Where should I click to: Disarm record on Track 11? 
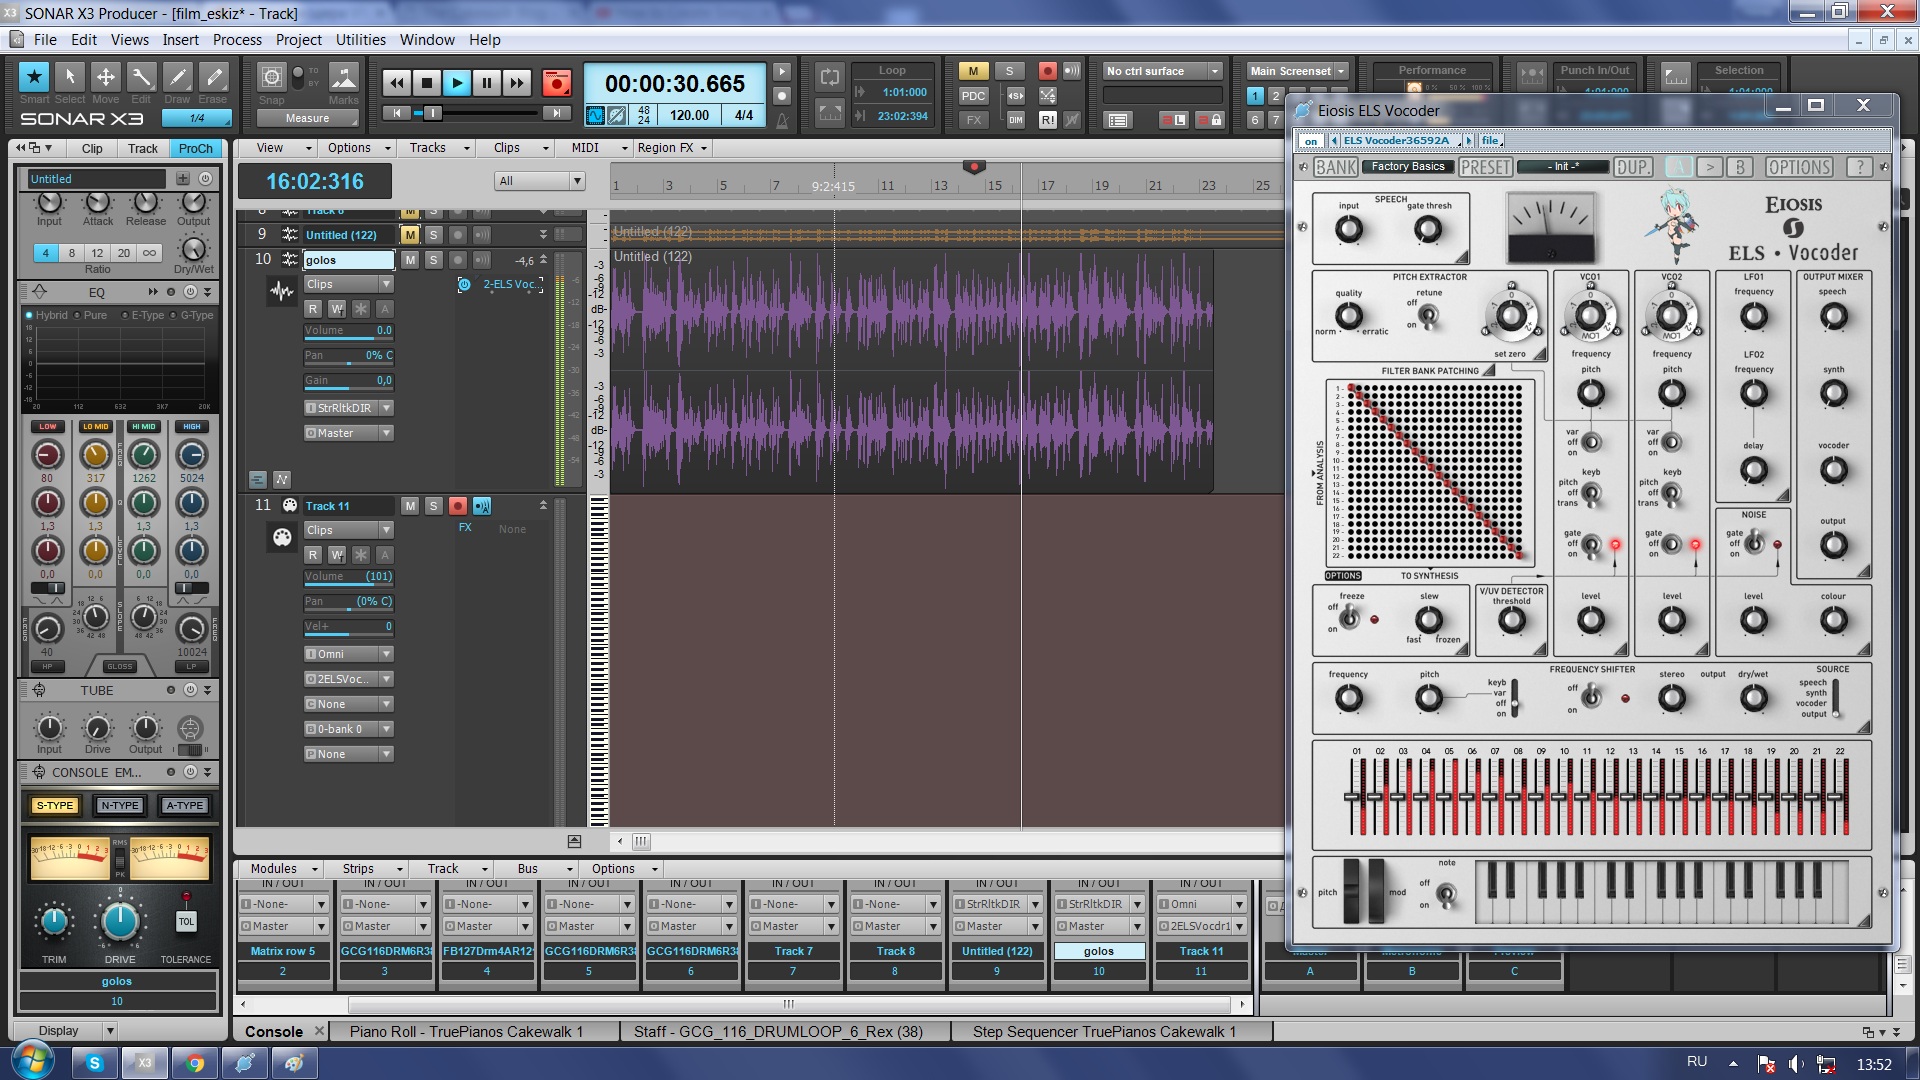[457, 506]
